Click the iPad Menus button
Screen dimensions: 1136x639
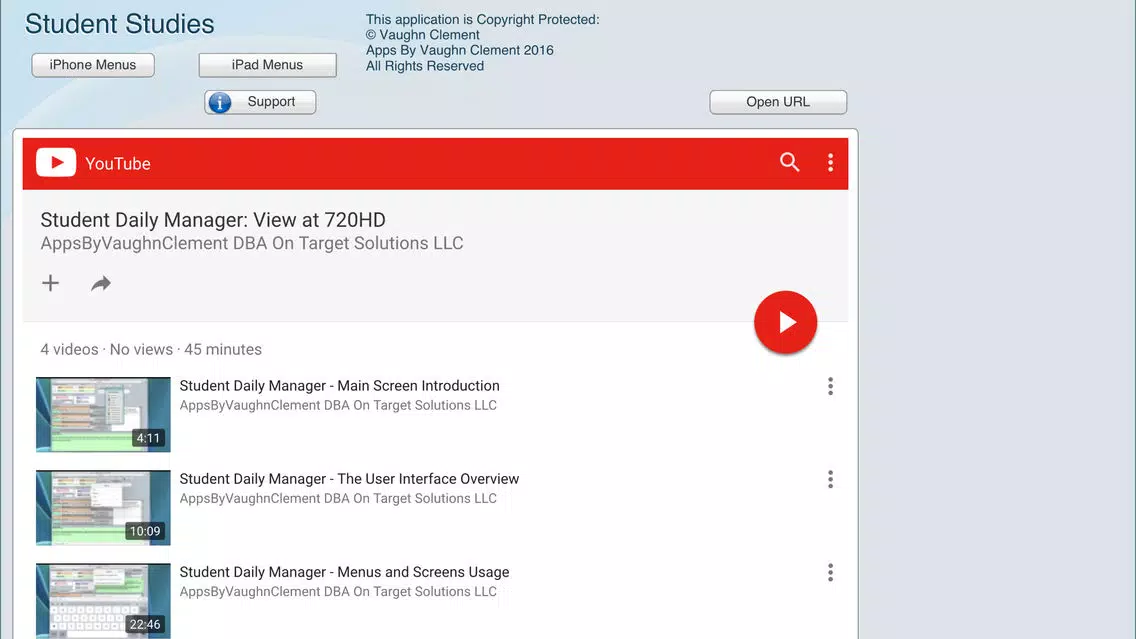(x=267, y=64)
